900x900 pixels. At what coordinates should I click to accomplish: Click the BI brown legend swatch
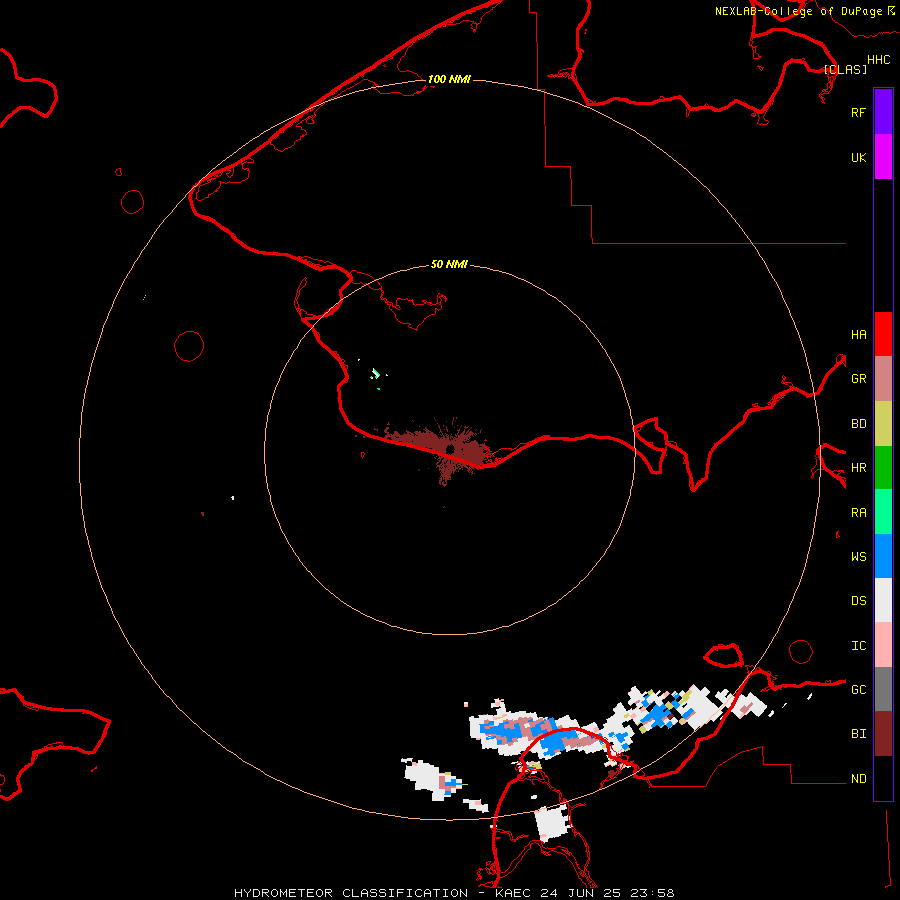coord(883,734)
